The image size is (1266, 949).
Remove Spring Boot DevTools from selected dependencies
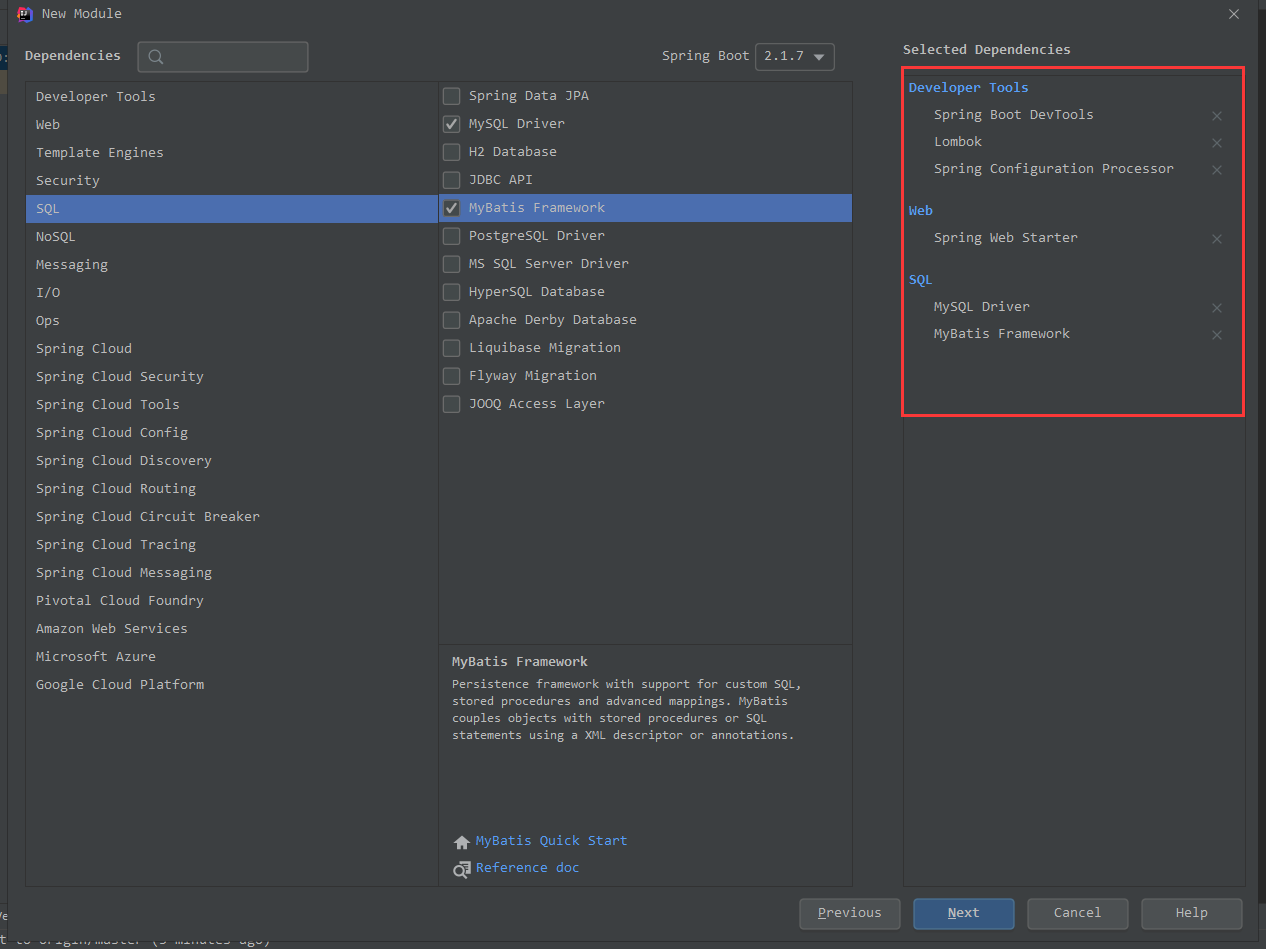pos(1217,116)
